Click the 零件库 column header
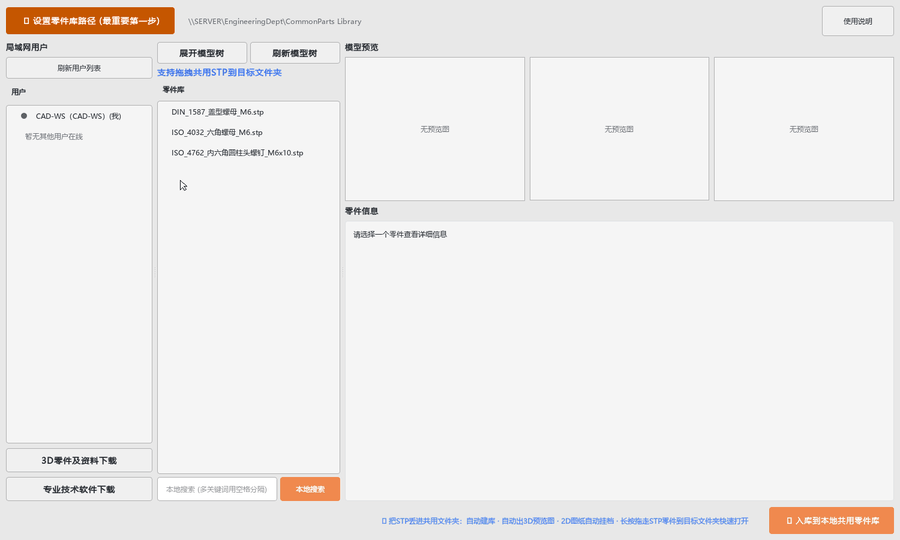The width and height of the screenshot is (900, 540). [173, 90]
